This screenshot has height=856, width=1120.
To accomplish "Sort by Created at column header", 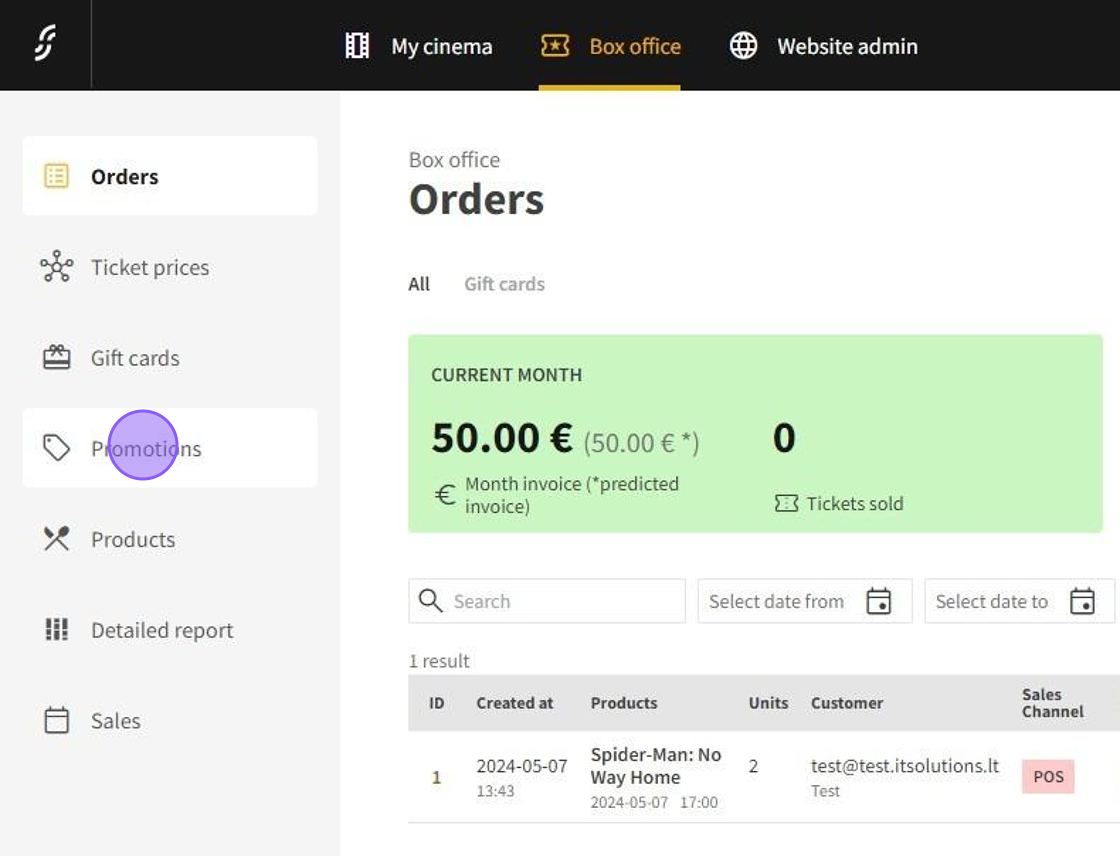I will click(514, 703).
